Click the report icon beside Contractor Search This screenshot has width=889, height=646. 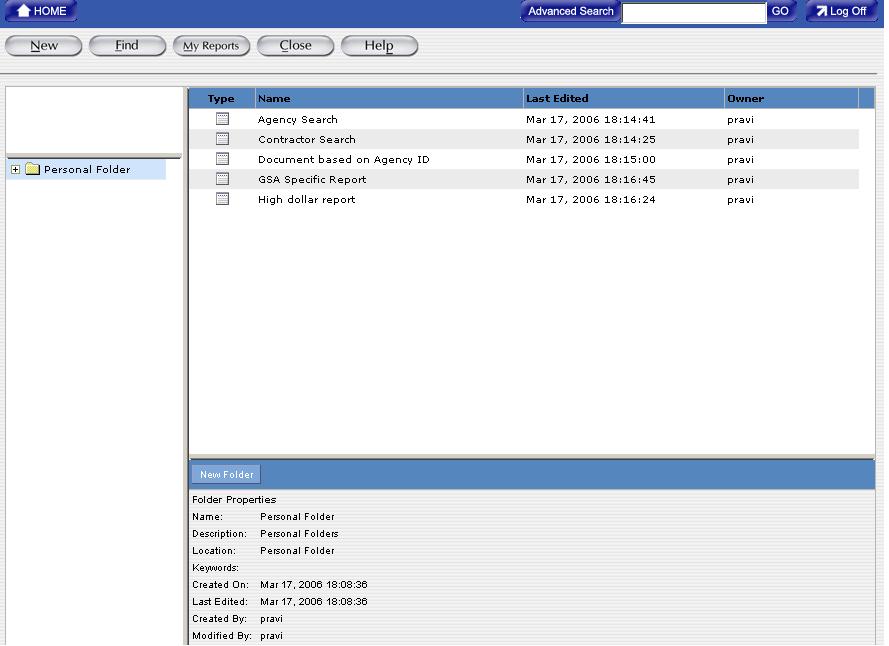pos(222,139)
